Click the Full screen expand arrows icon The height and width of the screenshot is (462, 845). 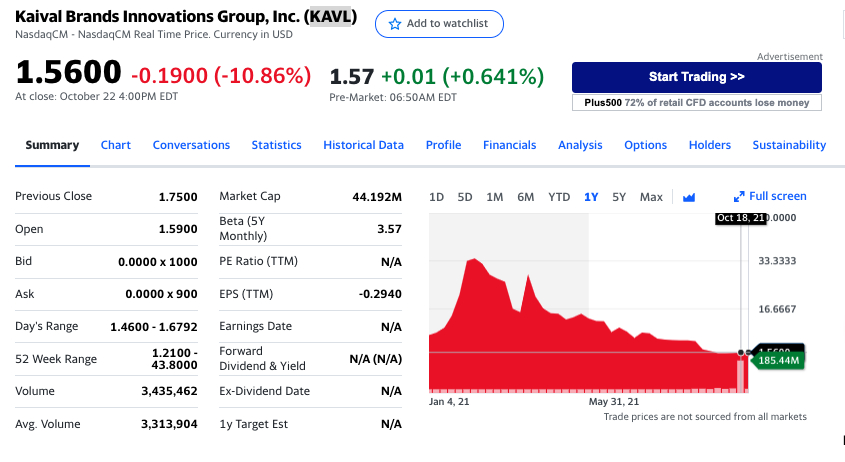(x=740, y=197)
